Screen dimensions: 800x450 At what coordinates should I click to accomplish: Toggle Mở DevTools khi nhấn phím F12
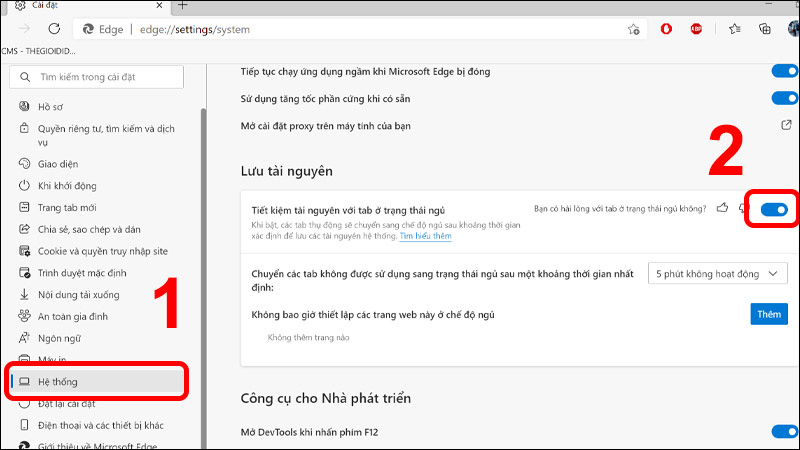tap(785, 432)
